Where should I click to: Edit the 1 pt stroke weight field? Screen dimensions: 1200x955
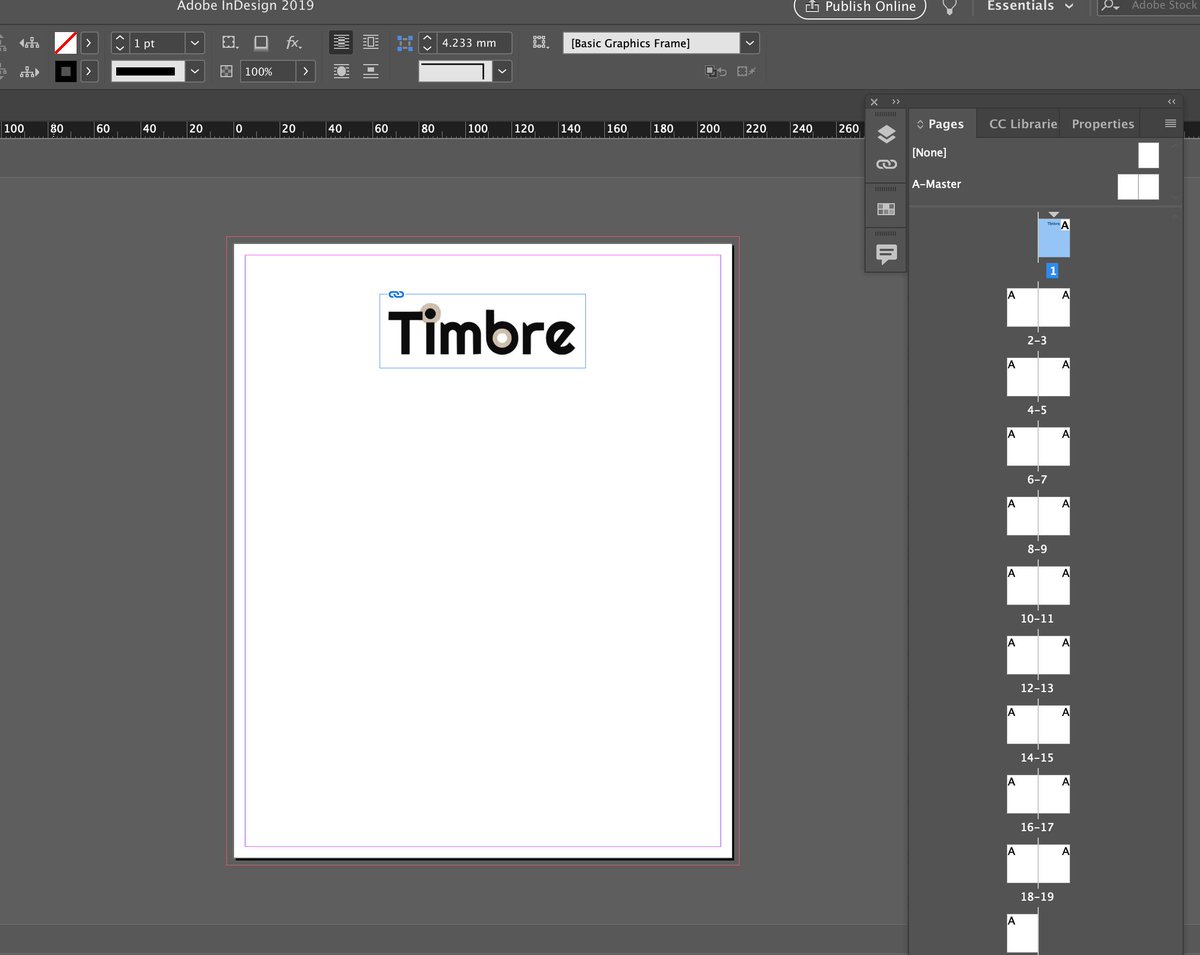pyautogui.click(x=157, y=43)
